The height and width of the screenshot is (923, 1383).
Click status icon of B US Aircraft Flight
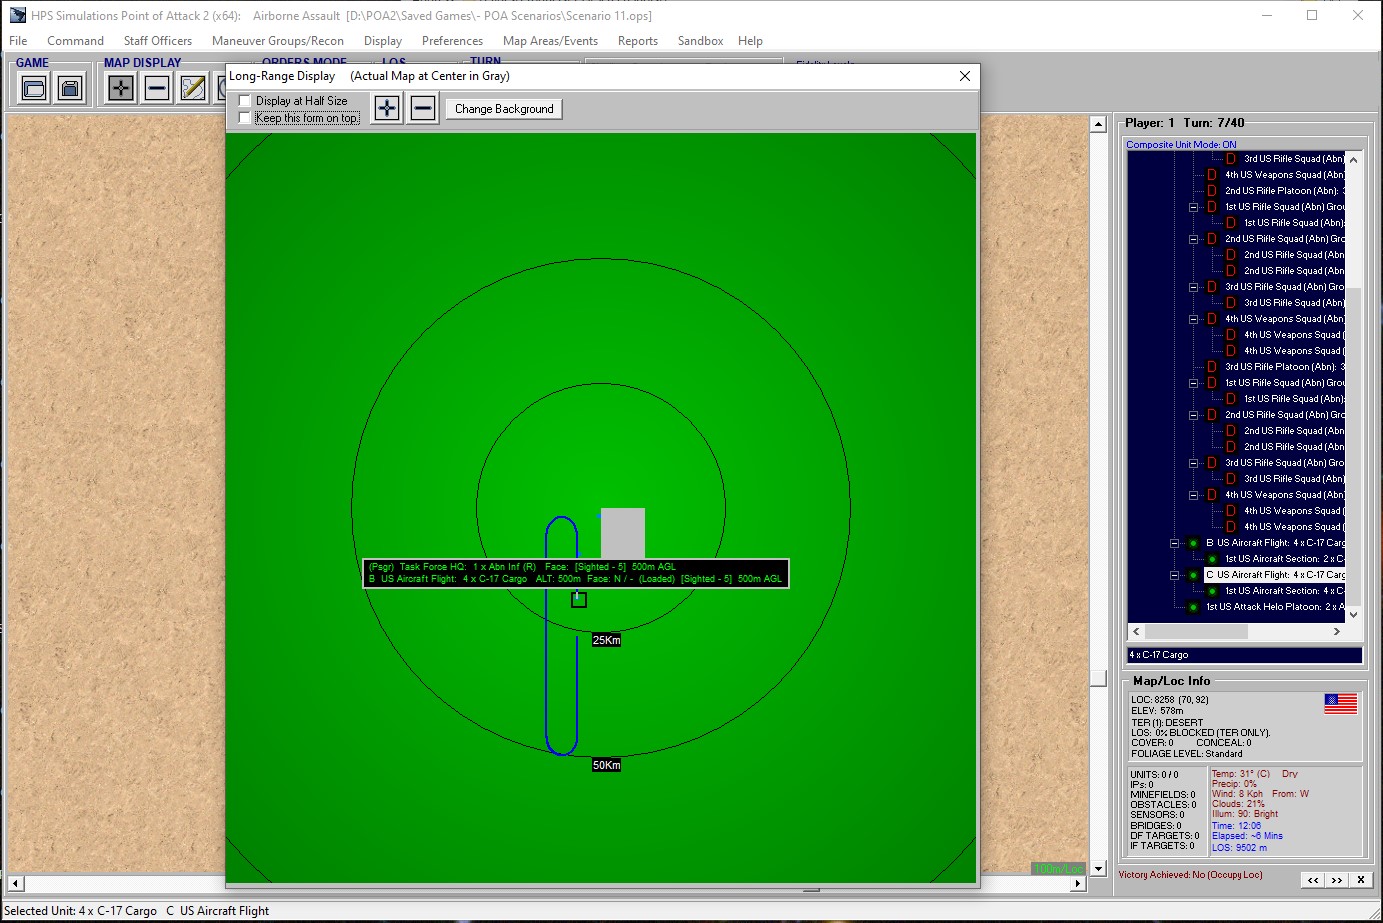click(1193, 543)
